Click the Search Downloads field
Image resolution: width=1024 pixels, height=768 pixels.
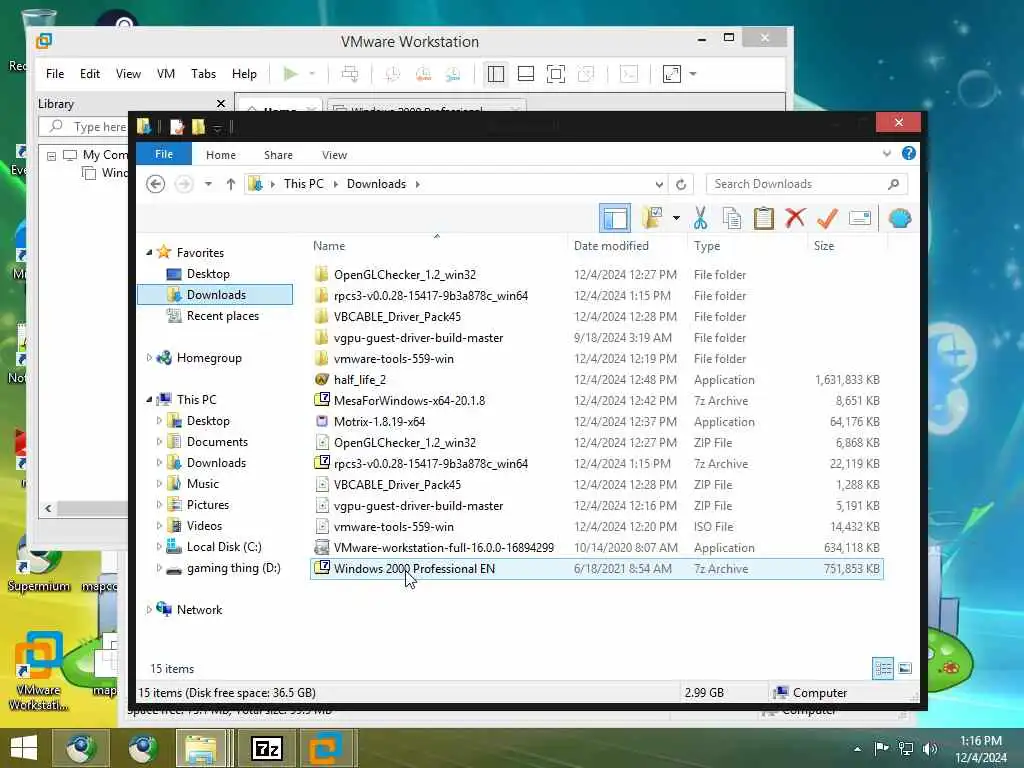[807, 184]
